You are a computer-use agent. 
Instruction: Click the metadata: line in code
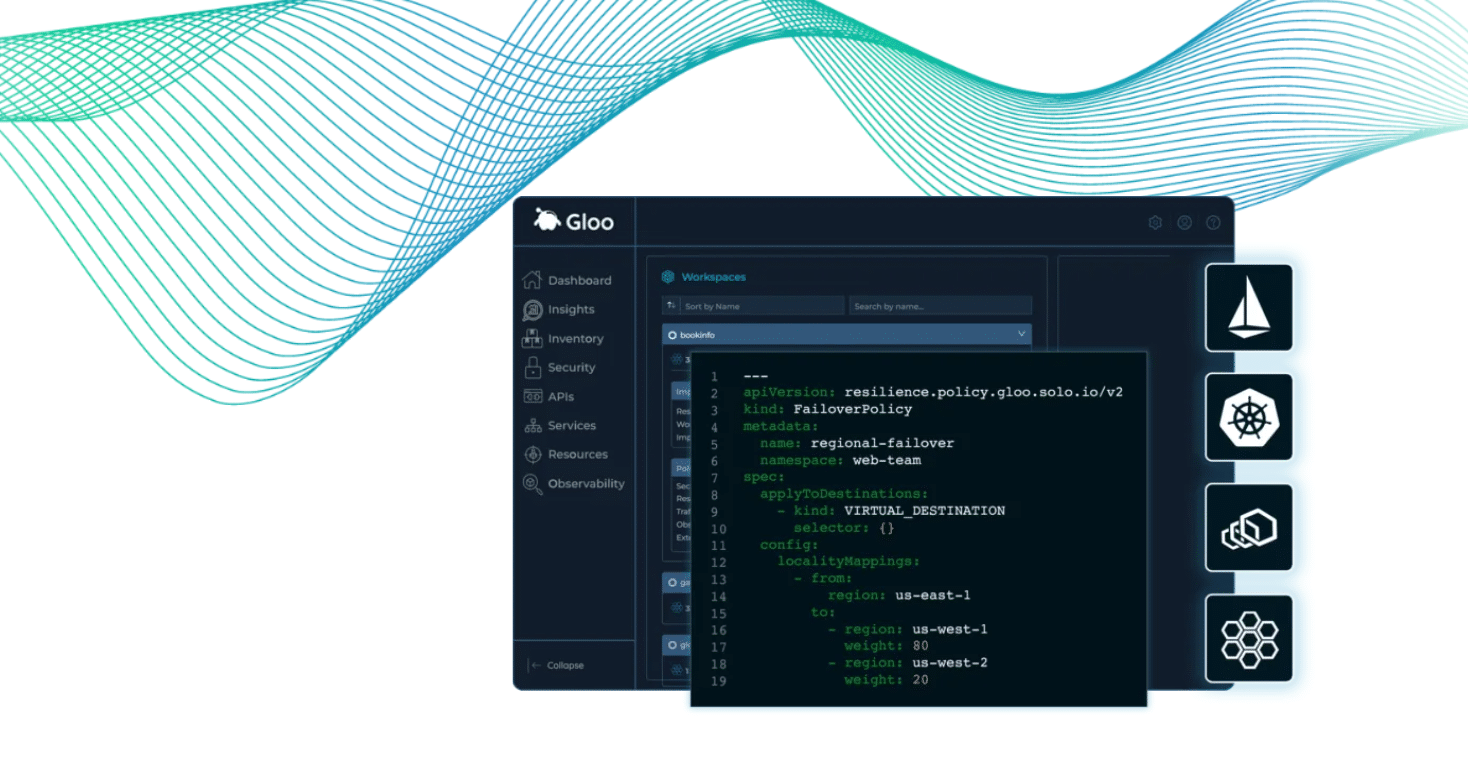click(781, 426)
